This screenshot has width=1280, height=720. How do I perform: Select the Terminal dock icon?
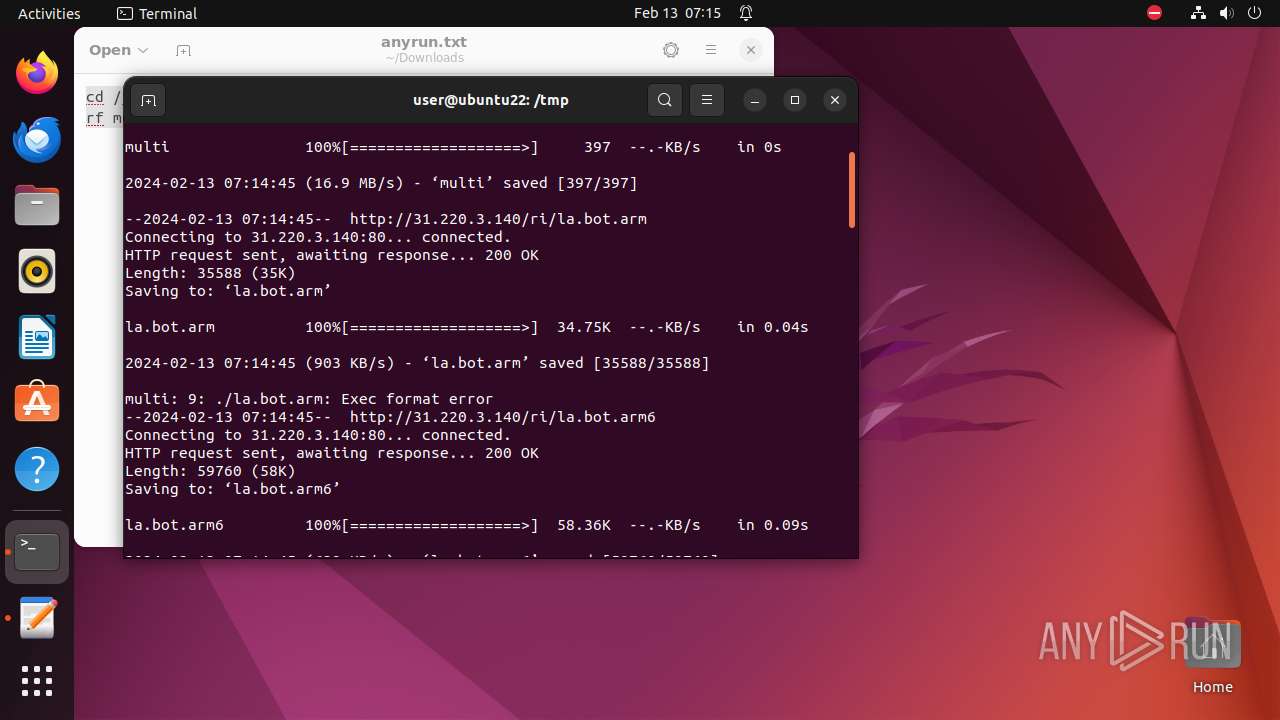pyautogui.click(x=37, y=552)
